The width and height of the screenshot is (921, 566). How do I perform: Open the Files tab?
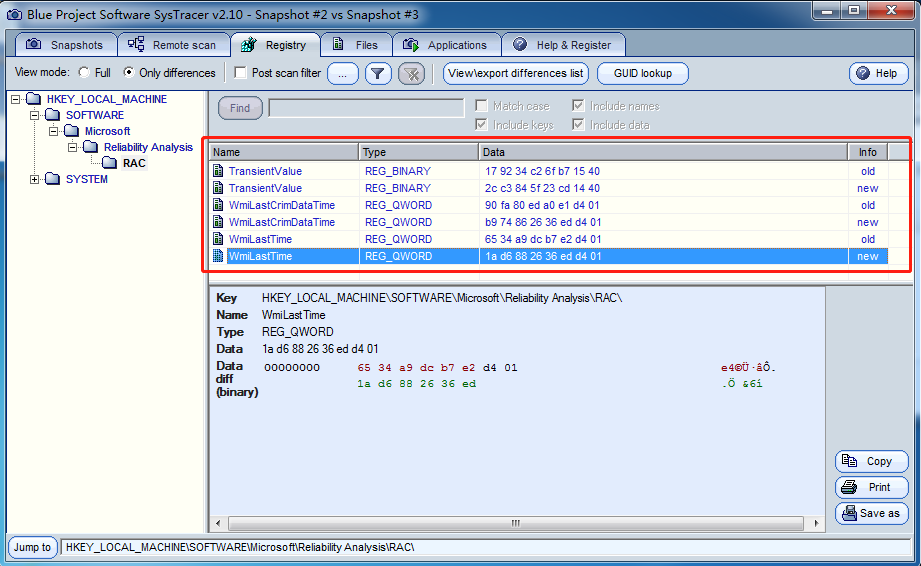click(x=356, y=45)
